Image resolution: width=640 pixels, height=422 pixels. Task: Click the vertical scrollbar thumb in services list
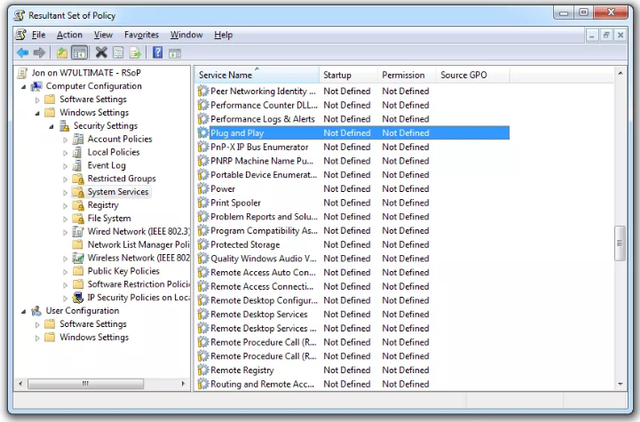620,243
